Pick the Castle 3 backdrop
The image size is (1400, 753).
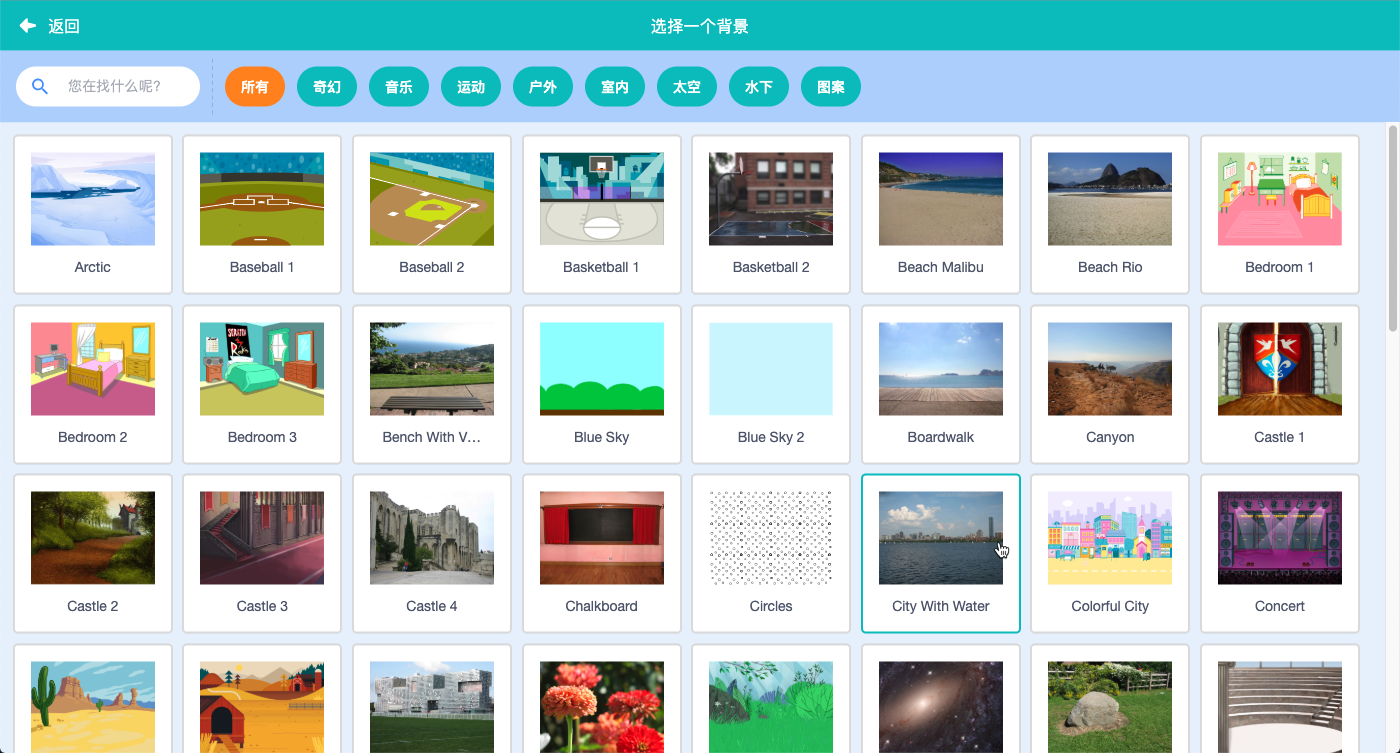tap(262, 553)
